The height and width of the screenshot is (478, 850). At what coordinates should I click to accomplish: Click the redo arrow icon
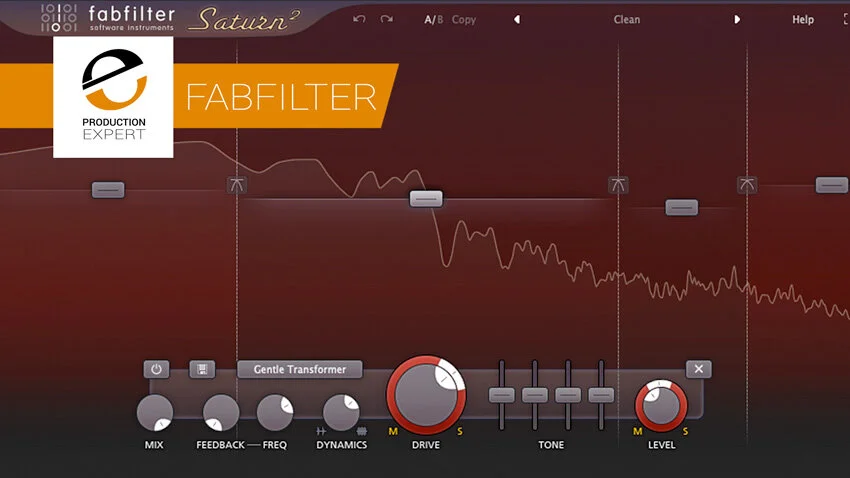(x=387, y=19)
